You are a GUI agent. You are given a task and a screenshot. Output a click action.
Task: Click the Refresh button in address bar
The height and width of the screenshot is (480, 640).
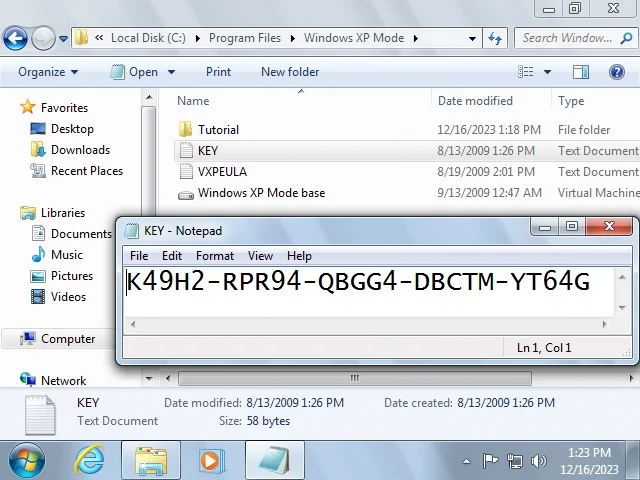pyautogui.click(x=495, y=38)
